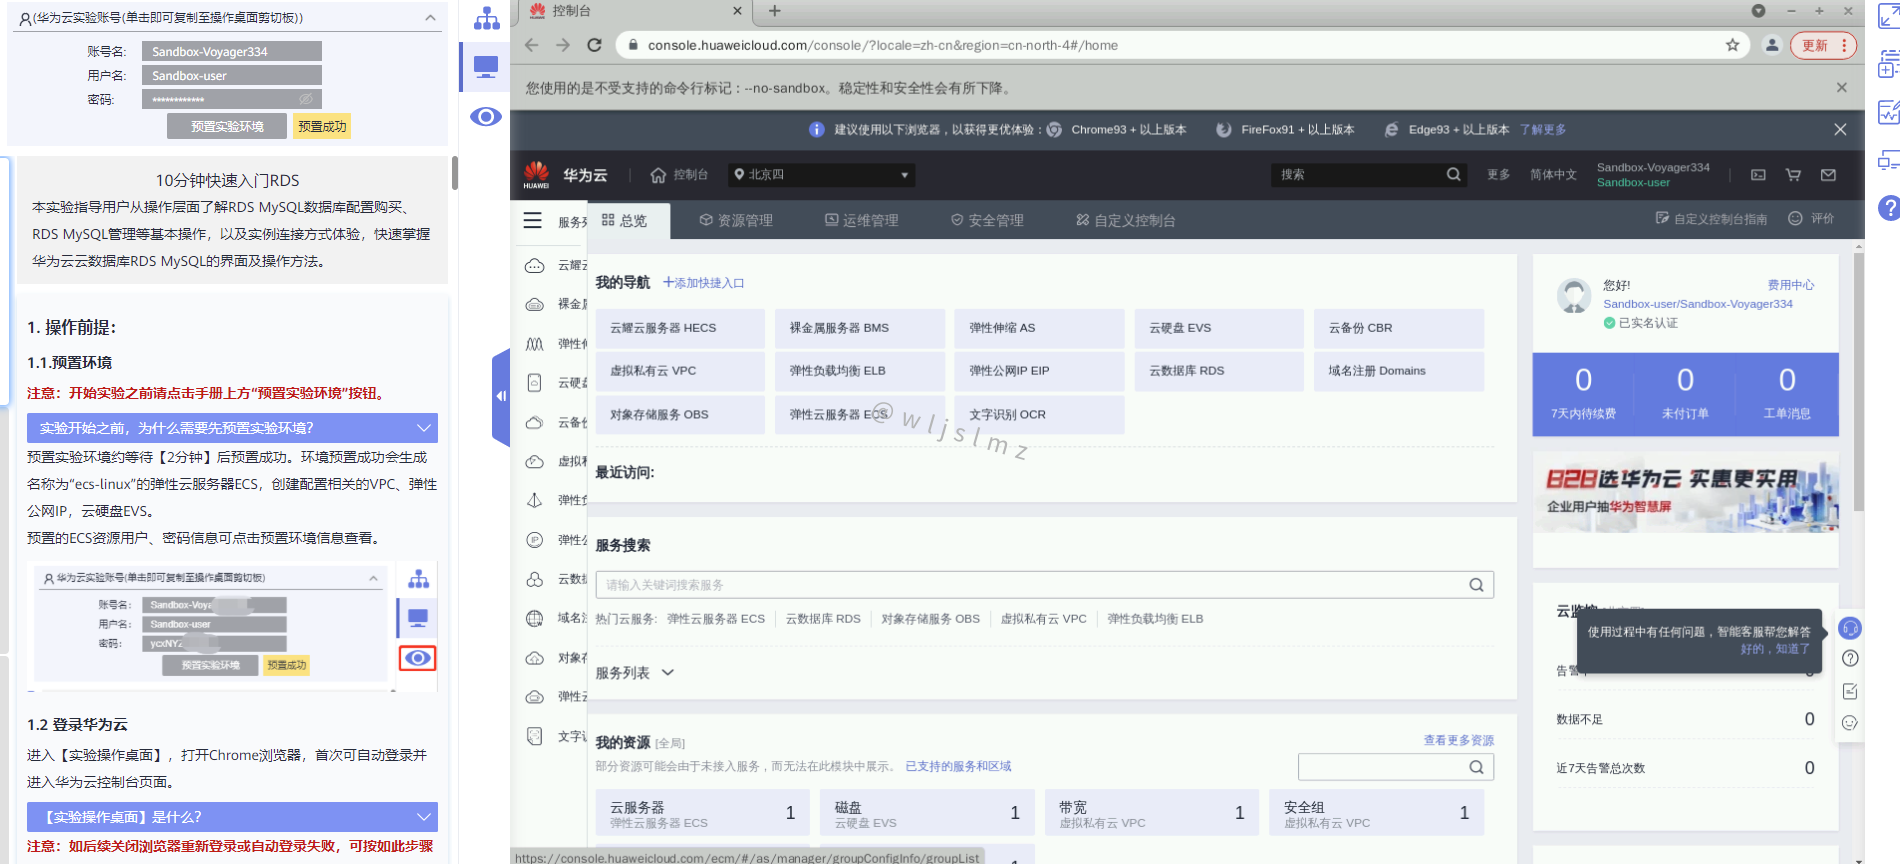Go back in Chrome browser
Screen dimensions: 1900x864
tap(532, 45)
